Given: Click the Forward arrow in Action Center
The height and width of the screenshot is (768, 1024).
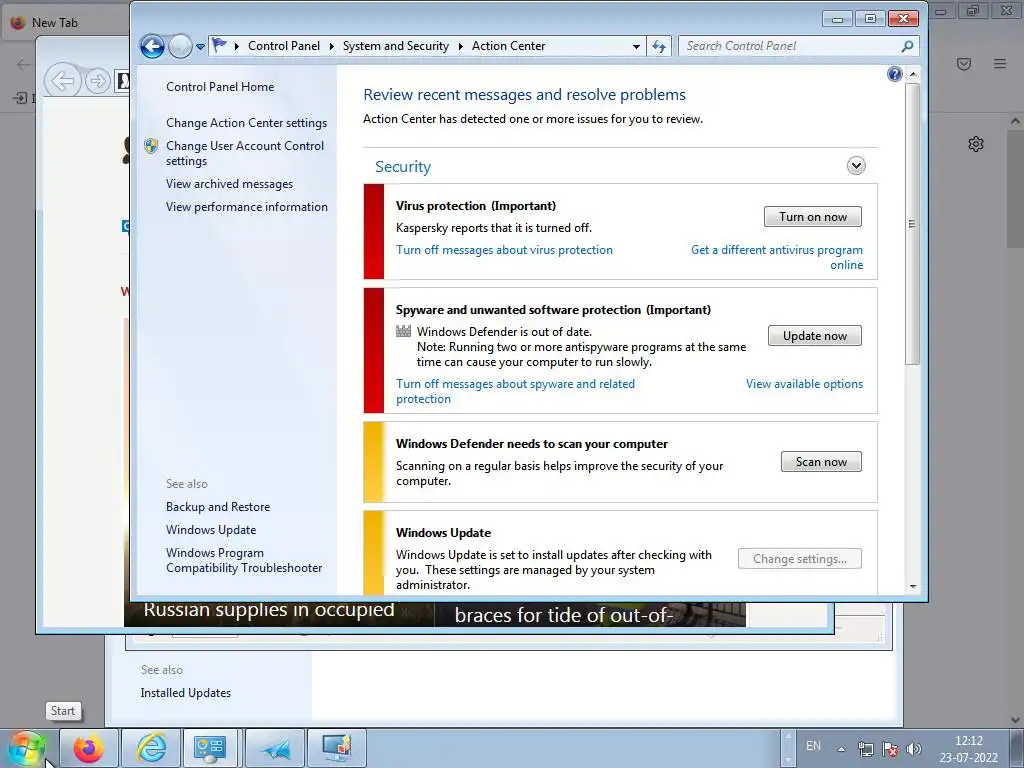Looking at the screenshot, I should (x=180, y=46).
